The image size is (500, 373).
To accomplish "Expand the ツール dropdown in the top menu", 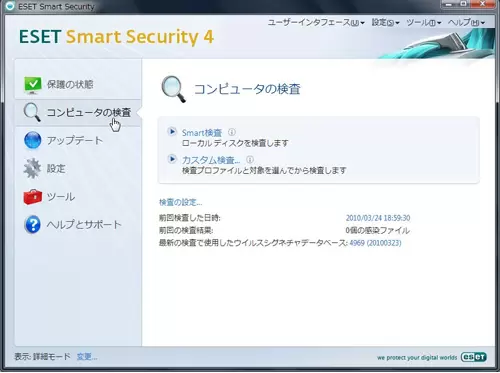I will point(424,23).
